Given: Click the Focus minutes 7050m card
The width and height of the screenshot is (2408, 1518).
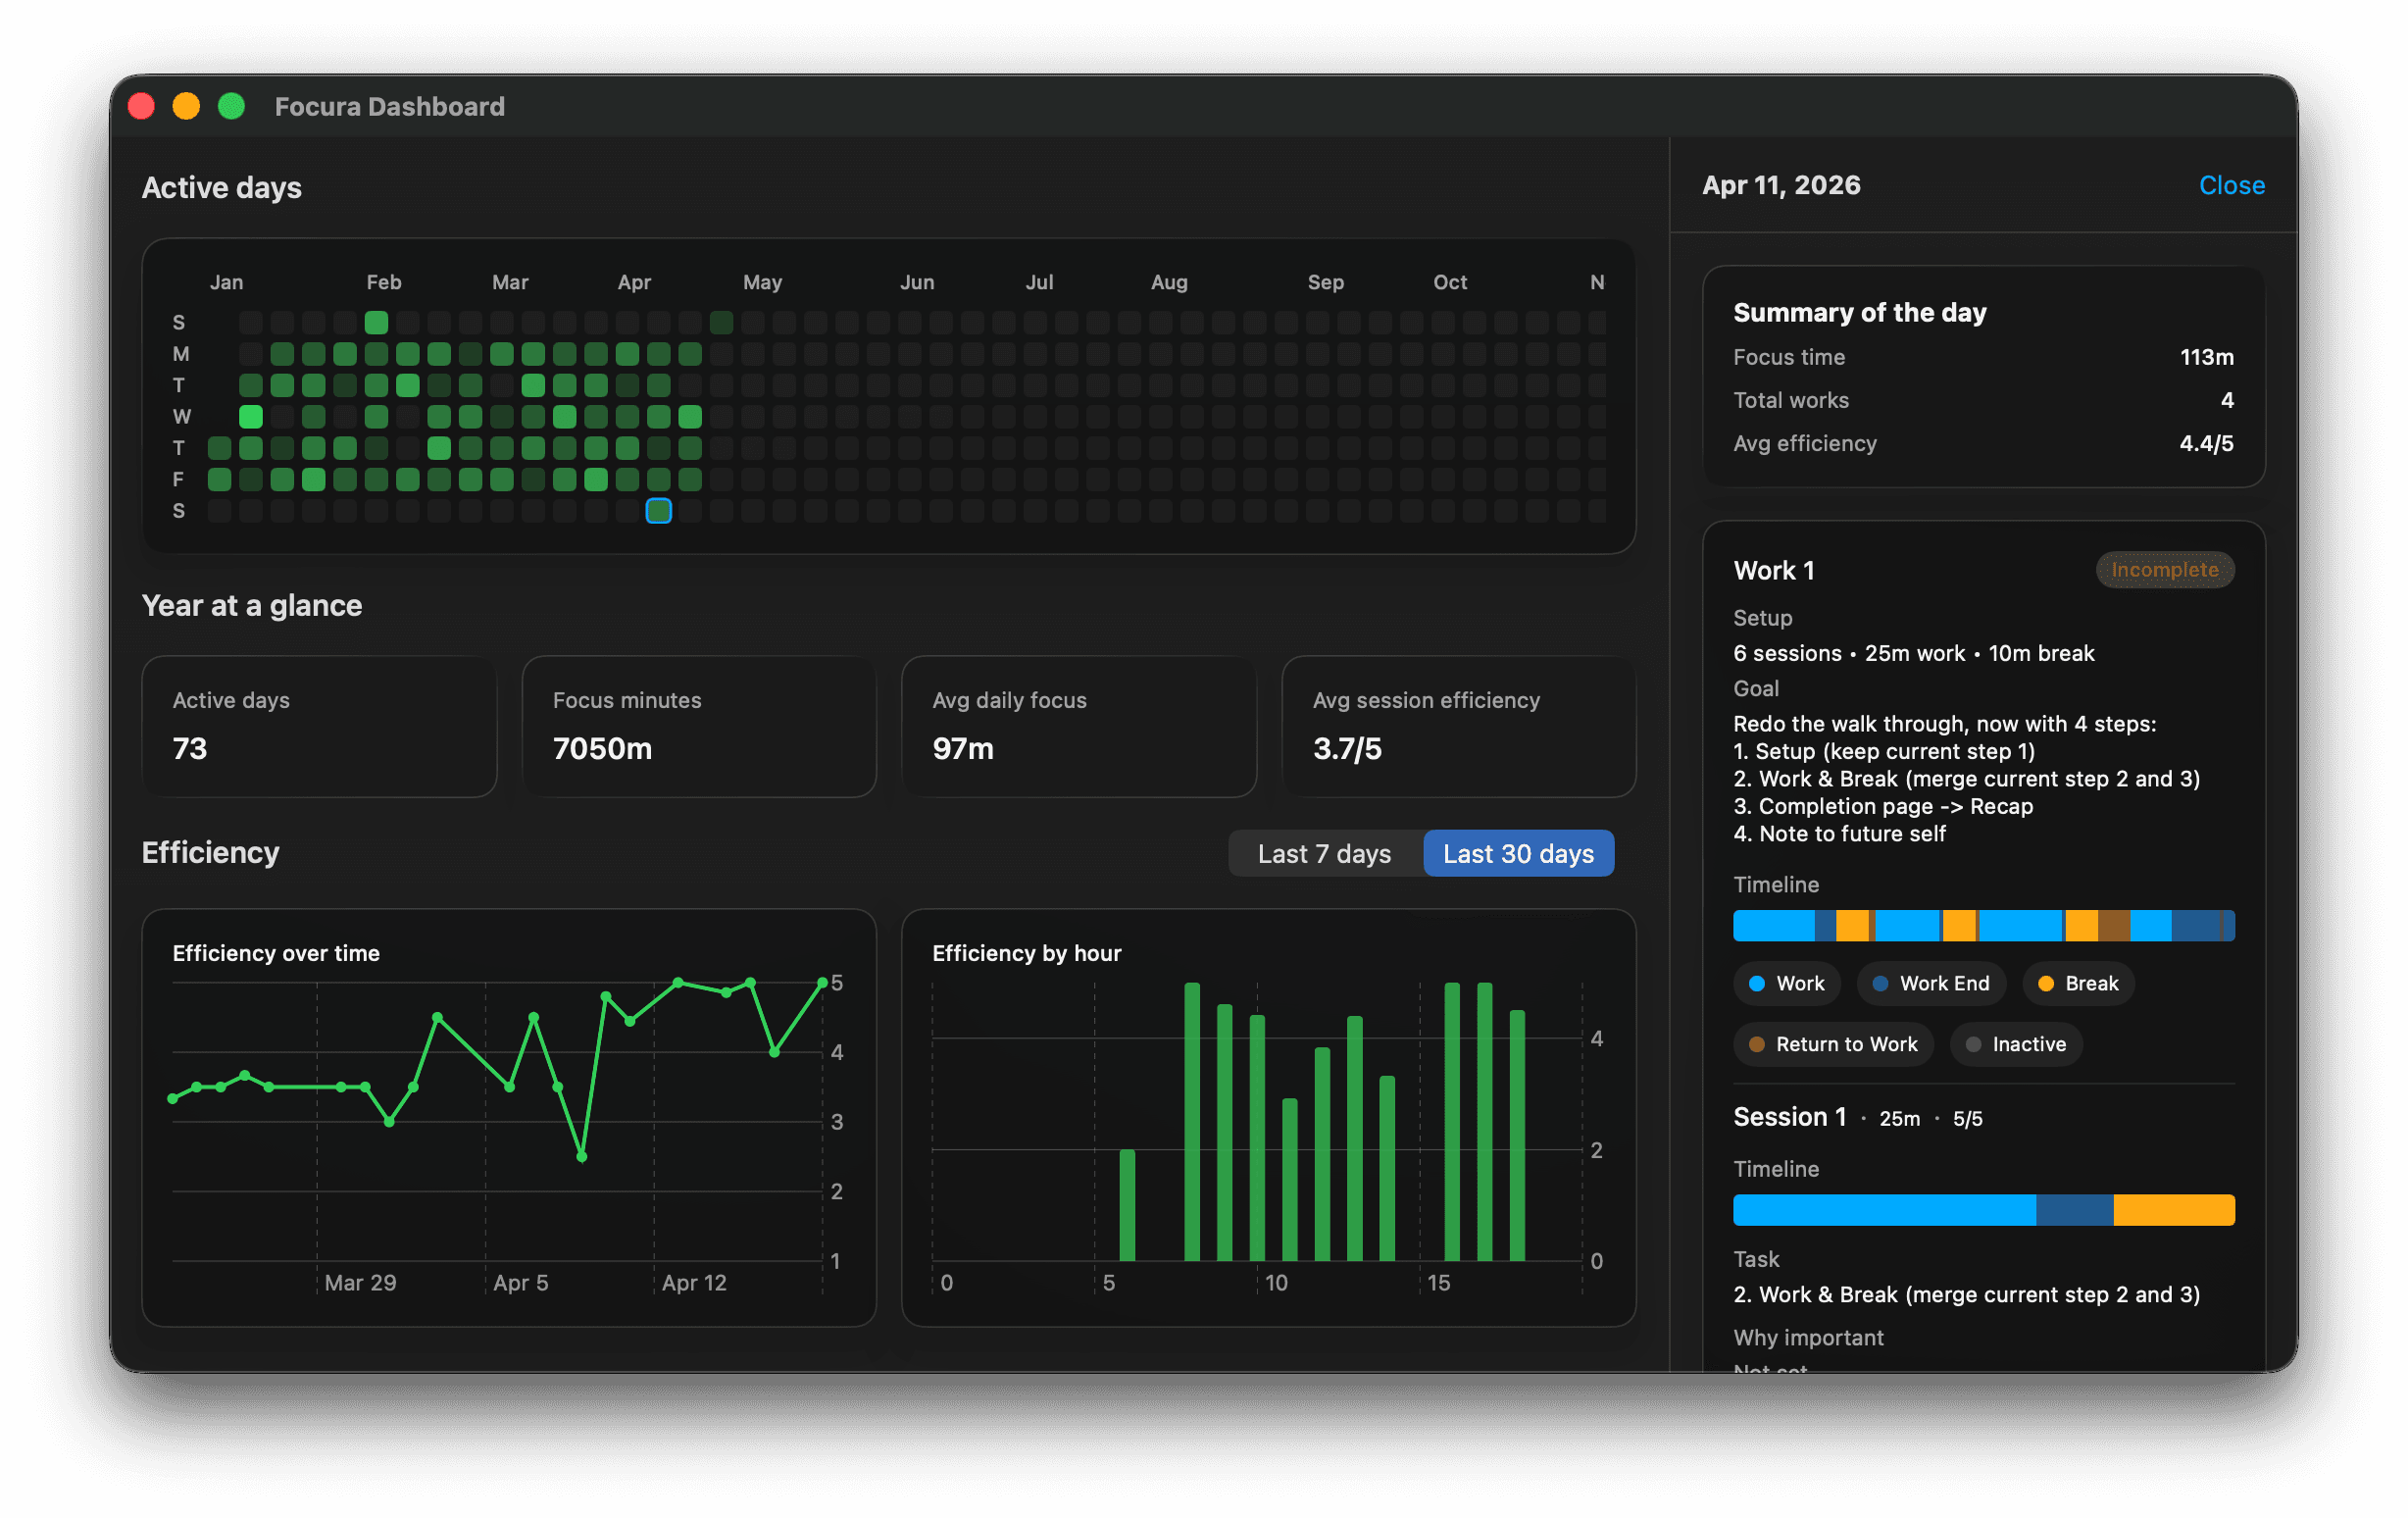Looking at the screenshot, I should pos(698,727).
